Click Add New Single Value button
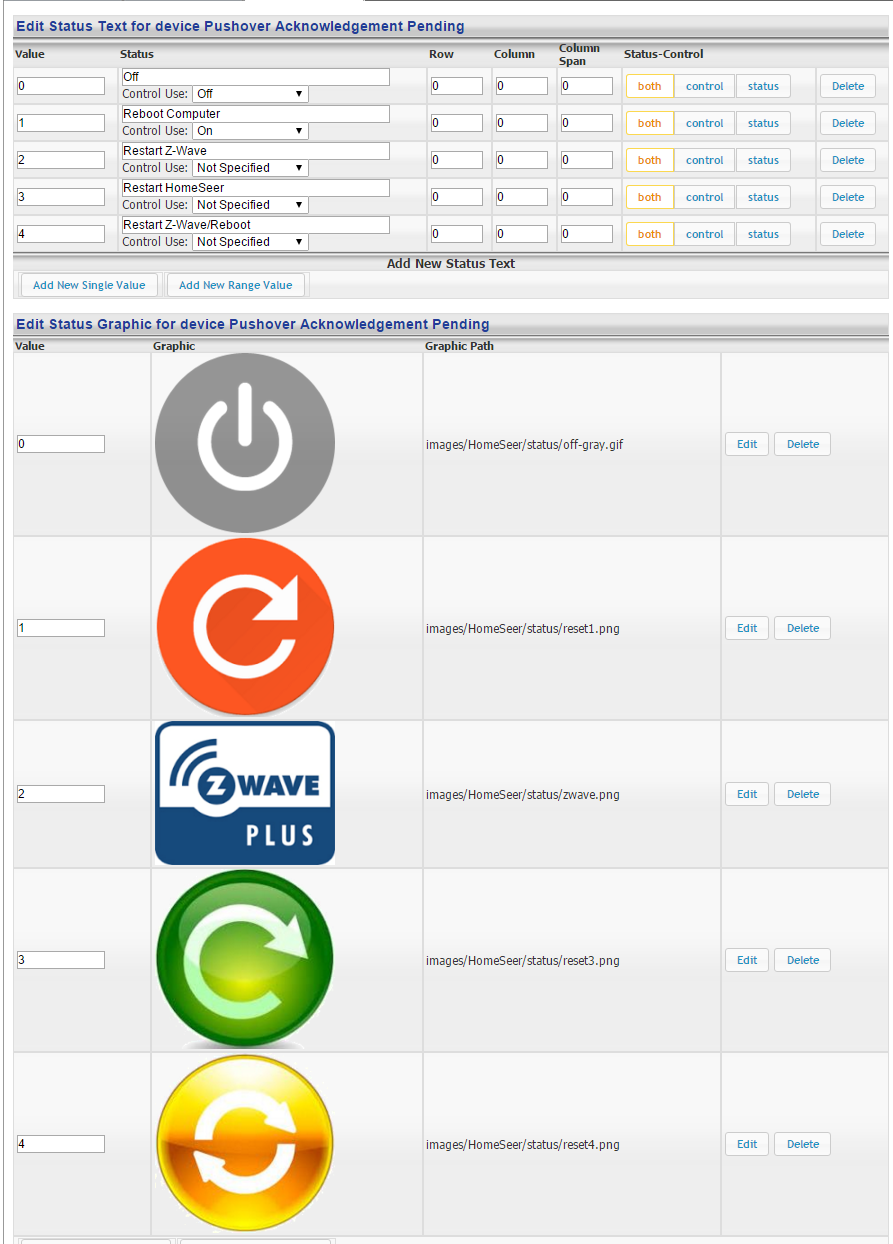 point(89,285)
